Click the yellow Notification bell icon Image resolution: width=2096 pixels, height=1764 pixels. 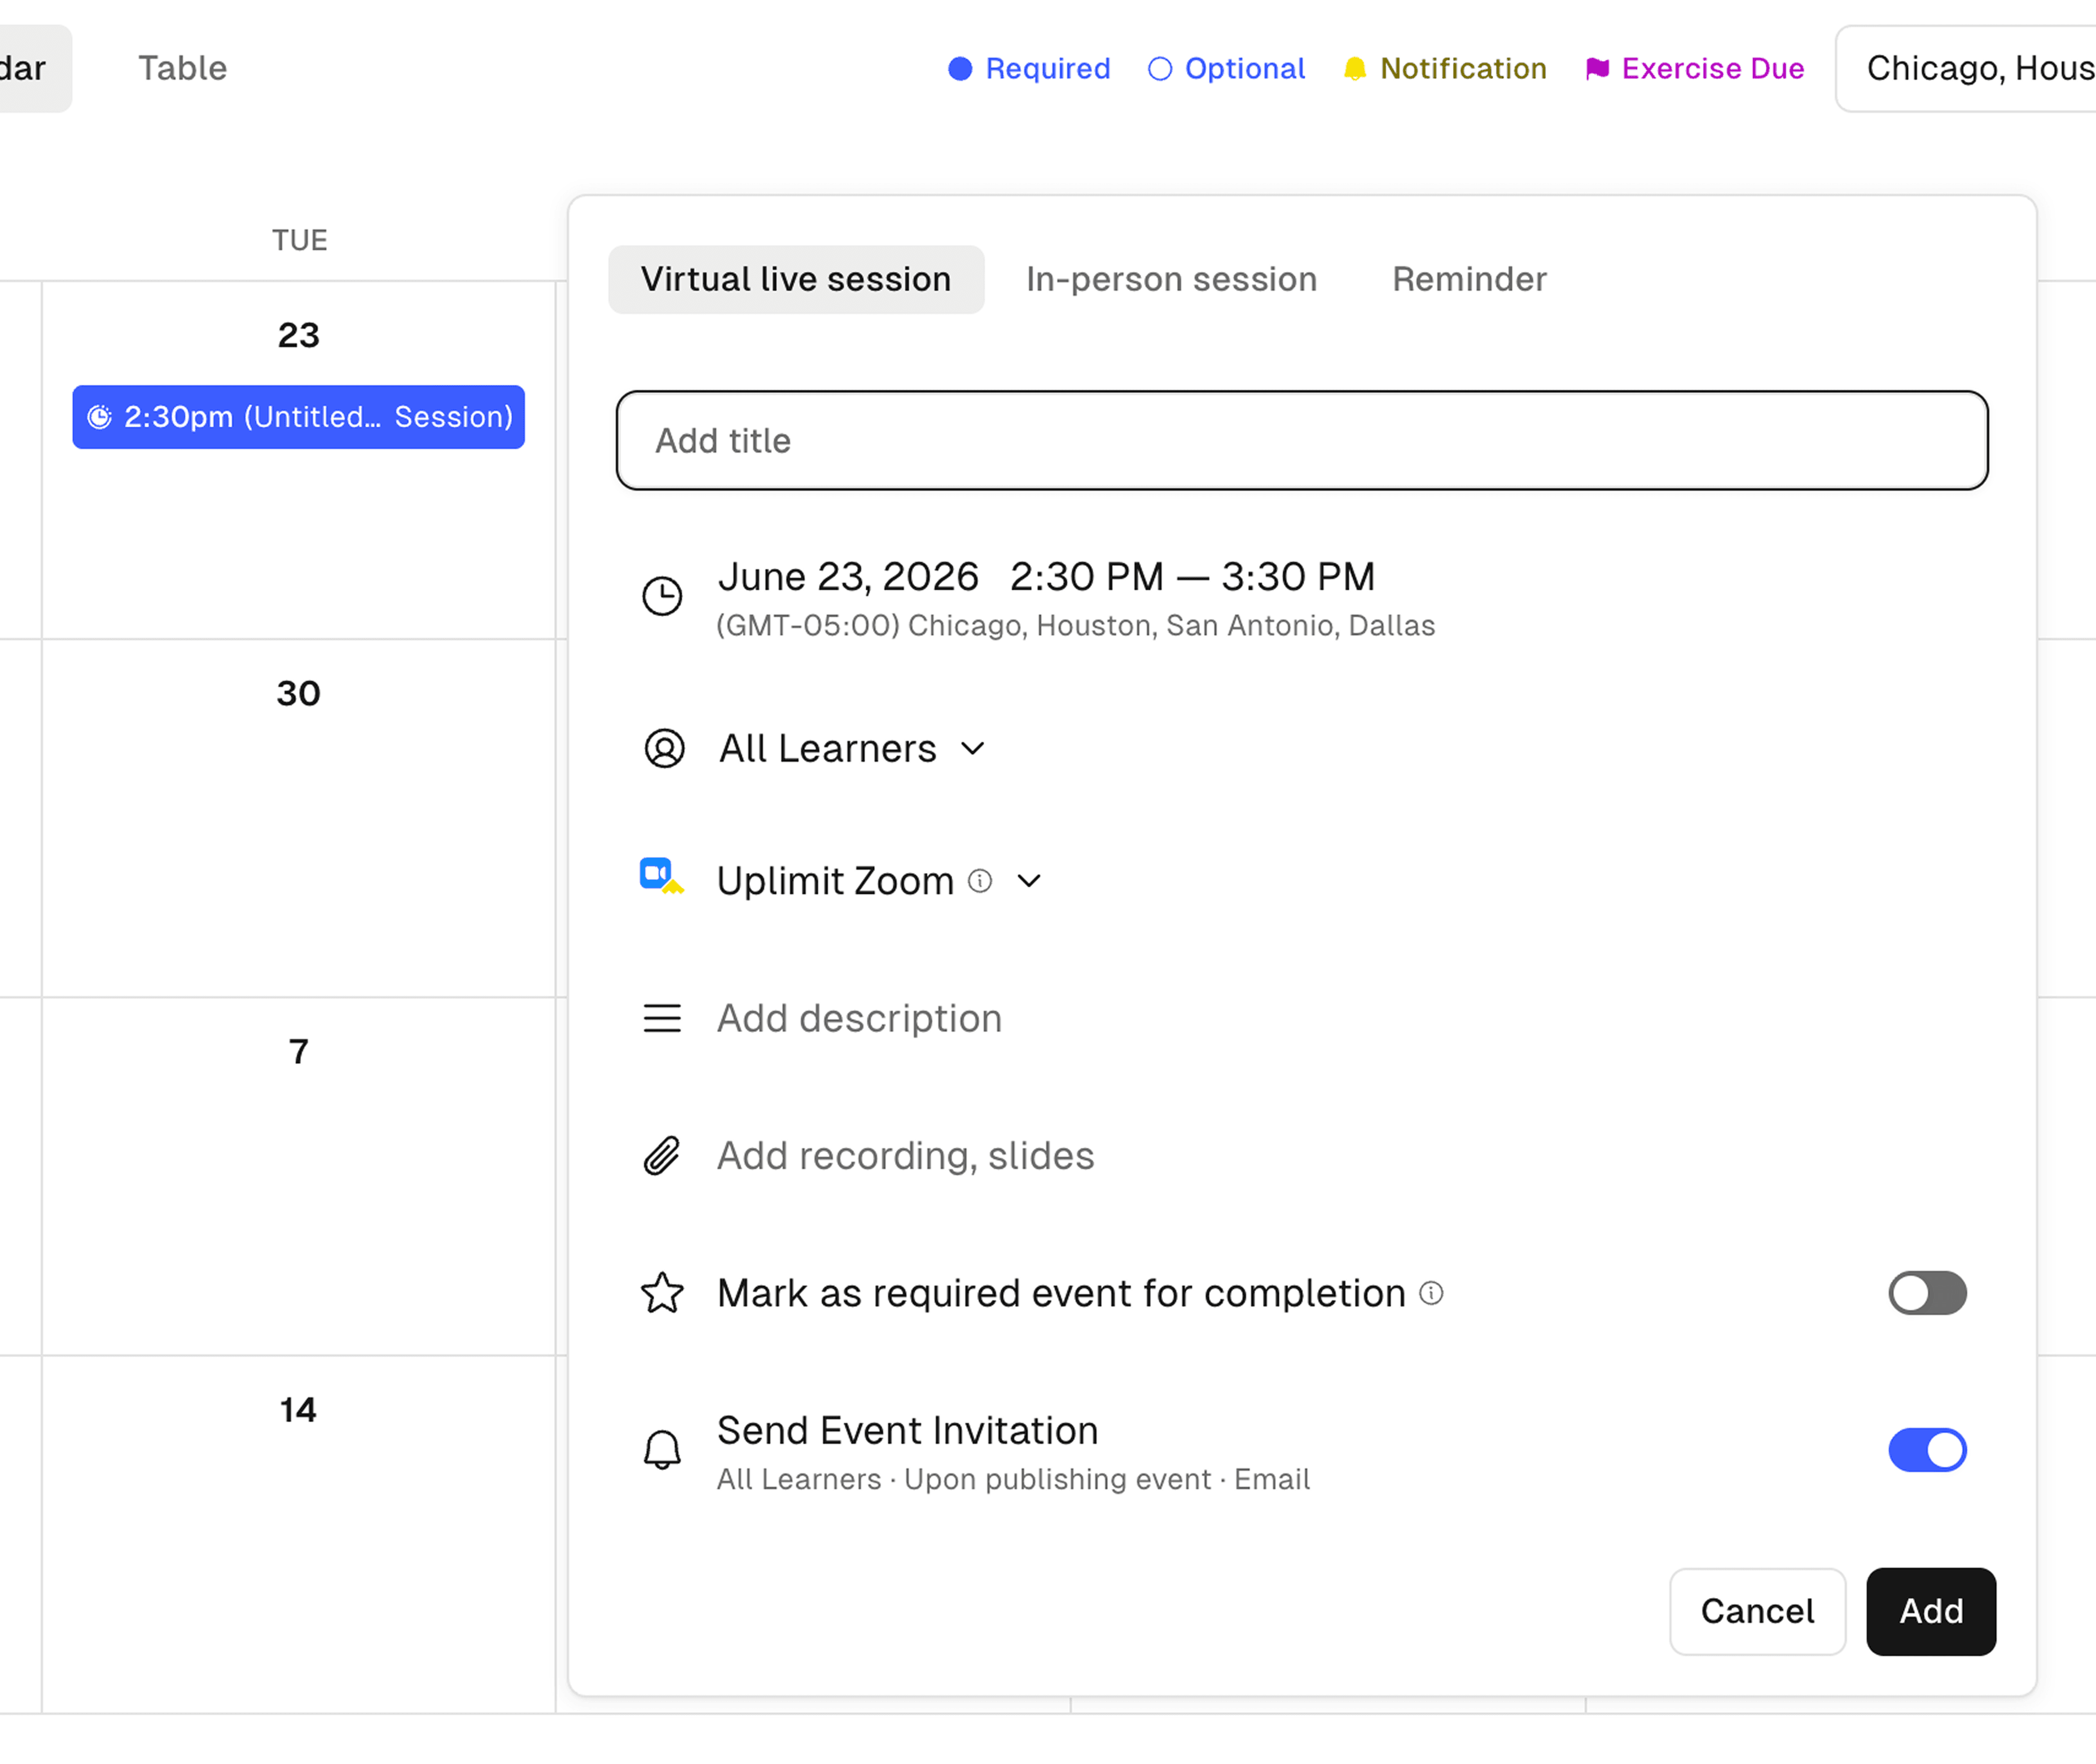pyautogui.click(x=1355, y=68)
